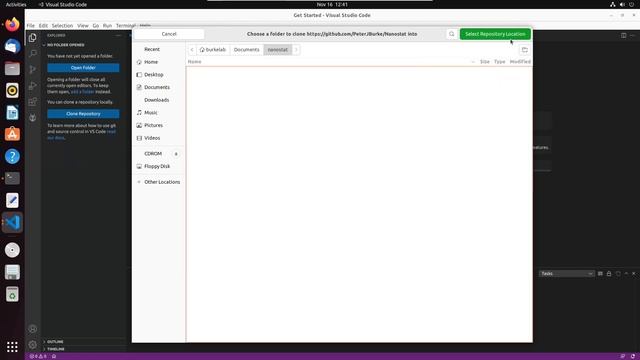Open View menu in VS Code
Image resolution: width=640 pixels, height=360 pixels.
click(x=83, y=25)
